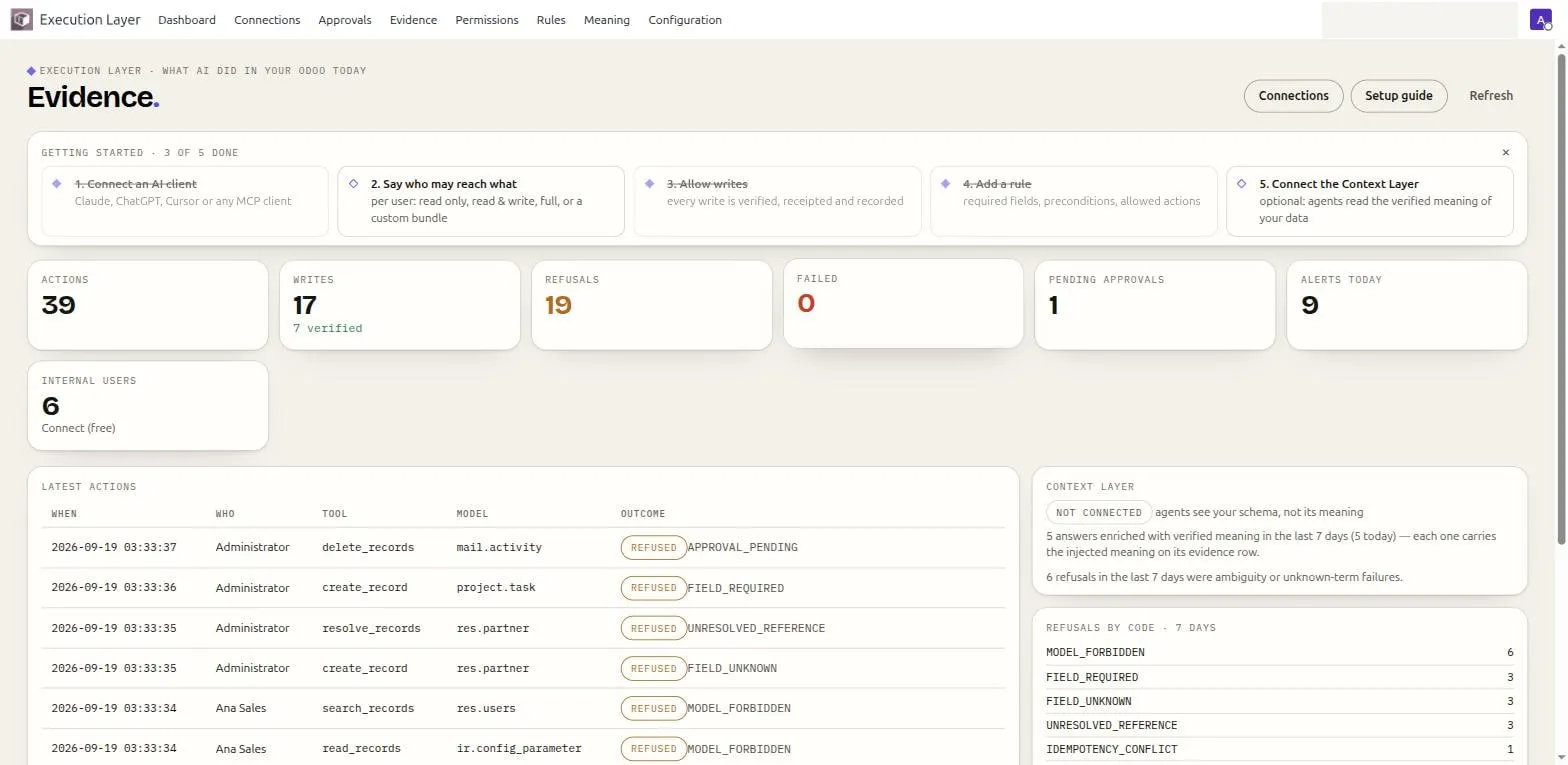Image resolution: width=1568 pixels, height=765 pixels.
Task: Click the WHEN column header
Action: tap(64, 514)
